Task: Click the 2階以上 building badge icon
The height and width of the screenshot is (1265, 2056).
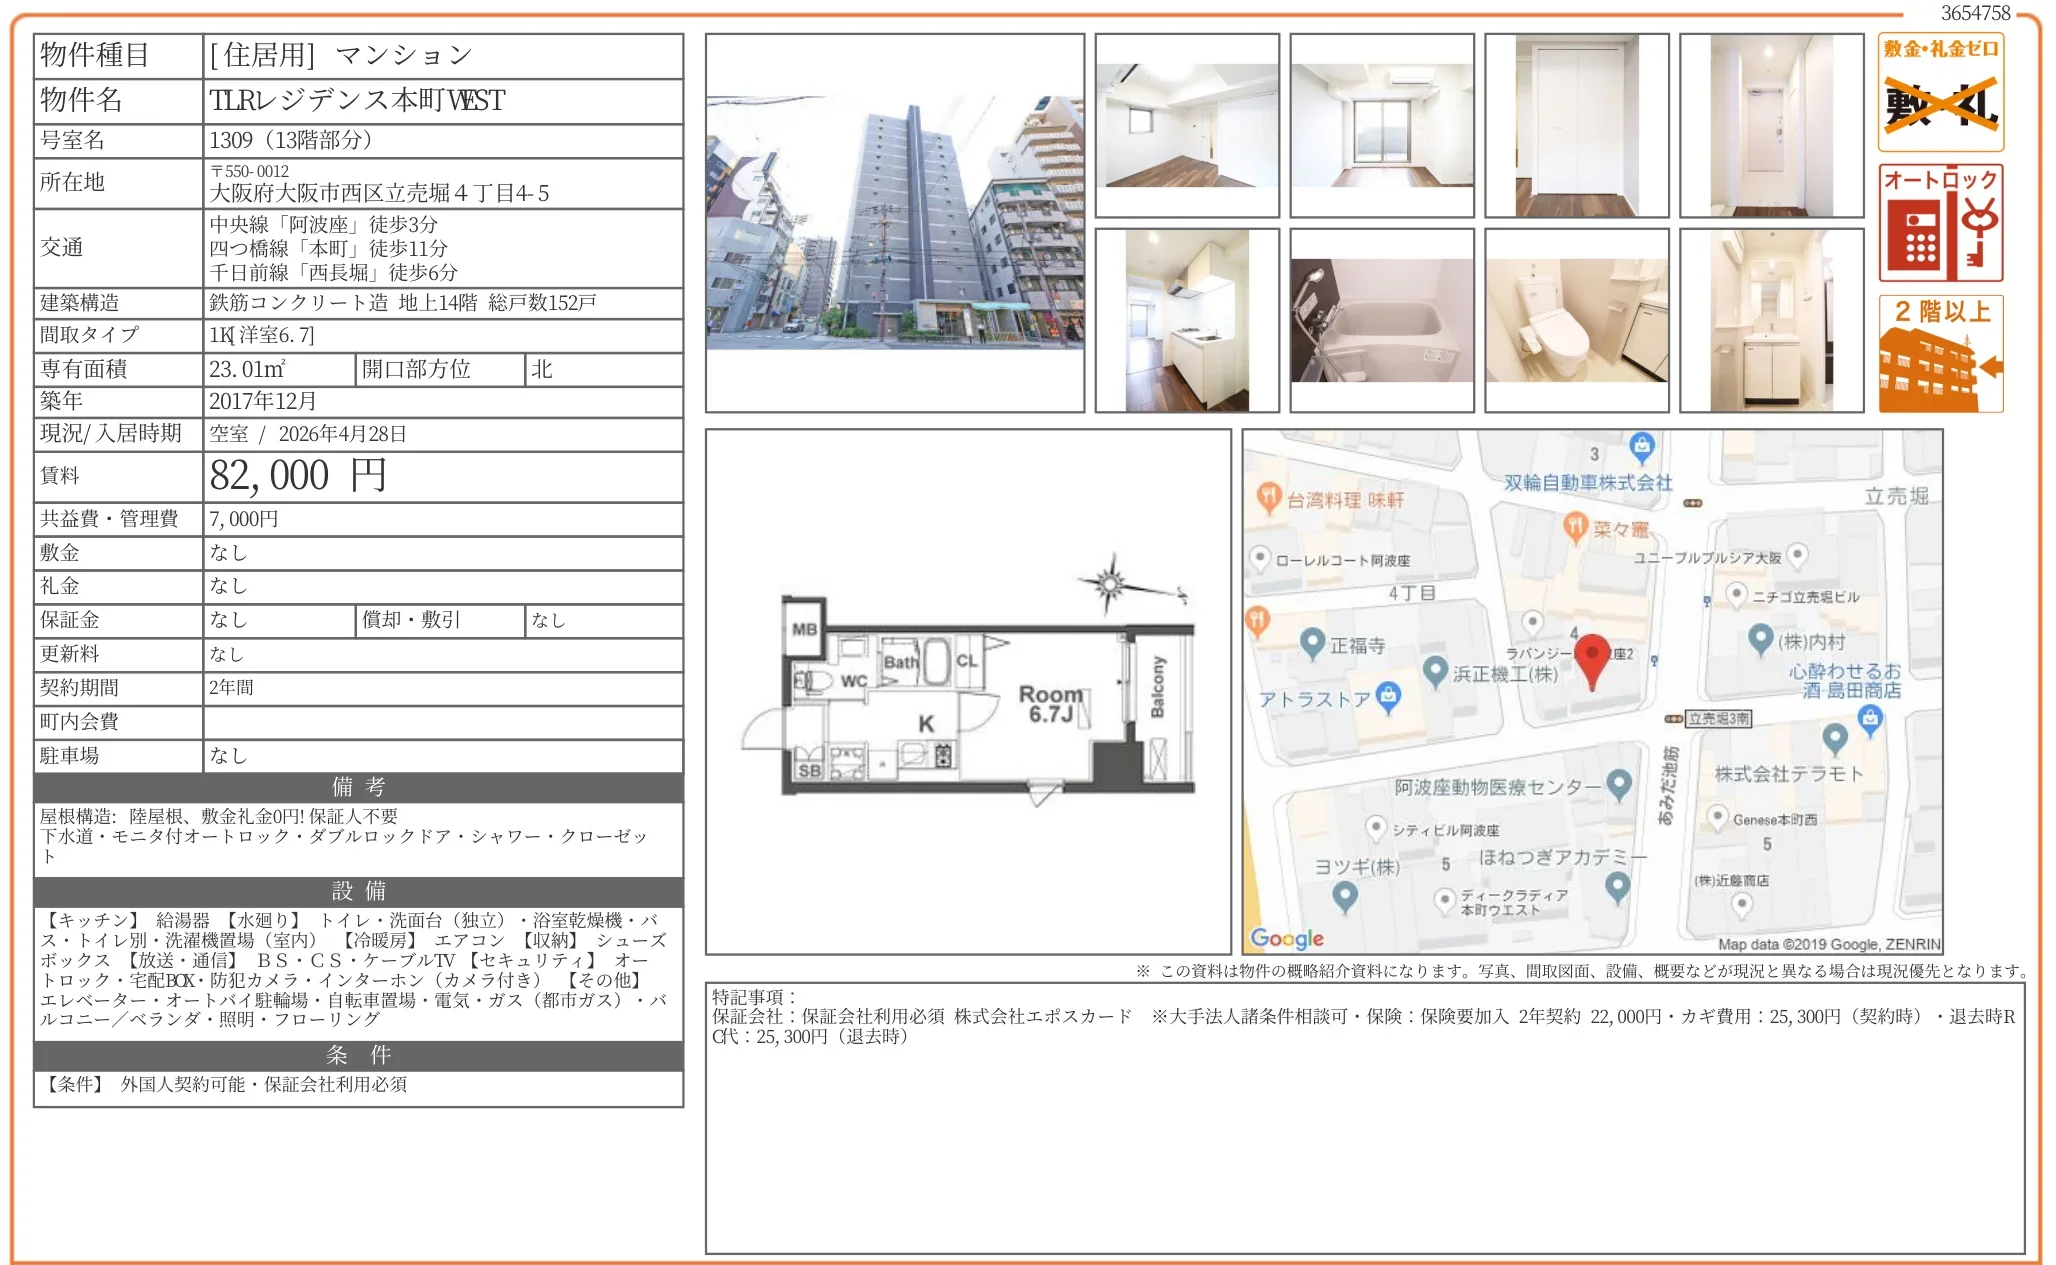Action: [x=1940, y=353]
